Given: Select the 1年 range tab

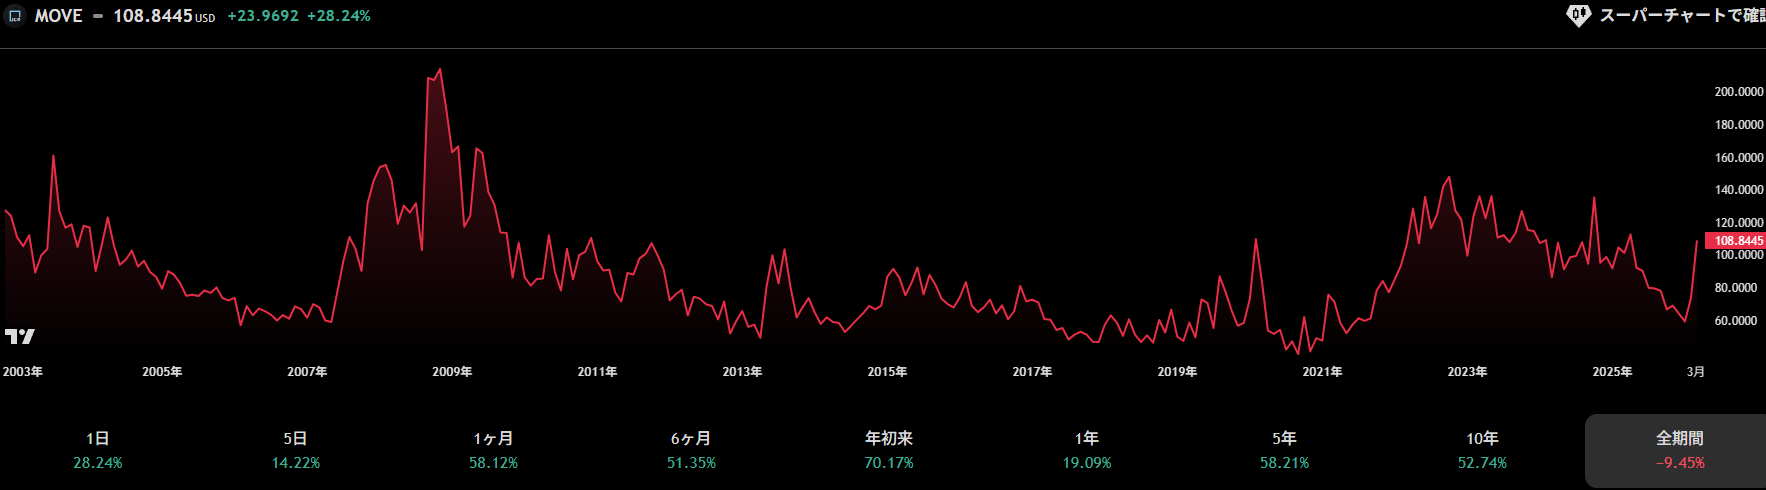Looking at the screenshot, I should (x=1087, y=450).
